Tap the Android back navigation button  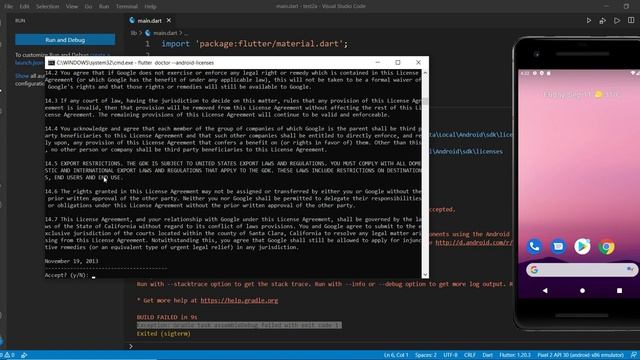coord(545,291)
